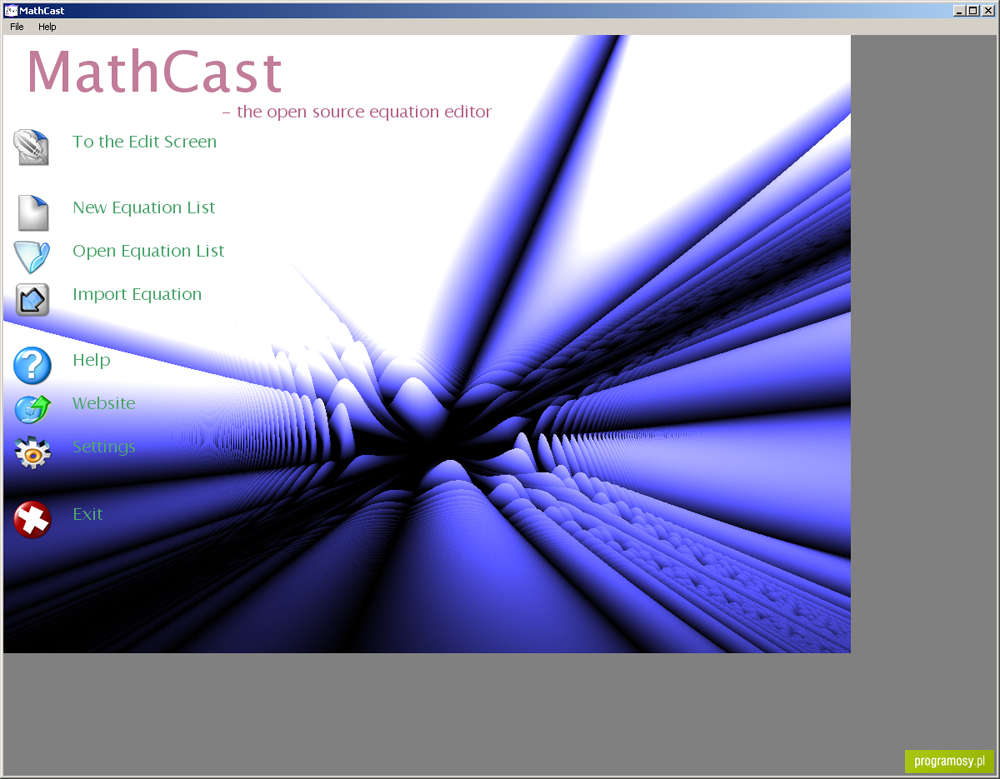
Task: Maximize the MathCast window
Action: (x=973, y=10)
